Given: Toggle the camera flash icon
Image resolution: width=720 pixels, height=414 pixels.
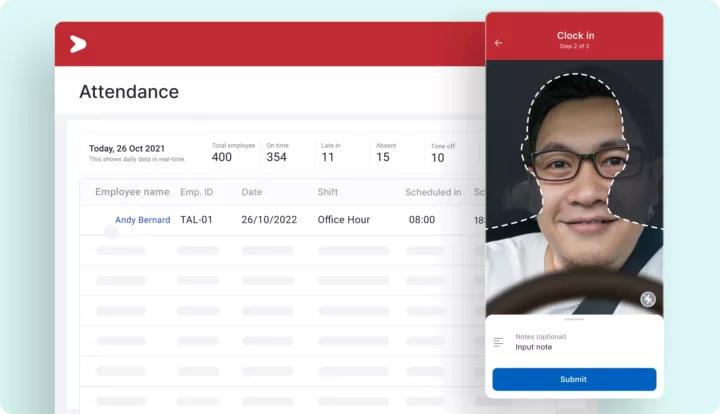Looking at the screenshot, I should pyautogui.click(x=647, y=298).
